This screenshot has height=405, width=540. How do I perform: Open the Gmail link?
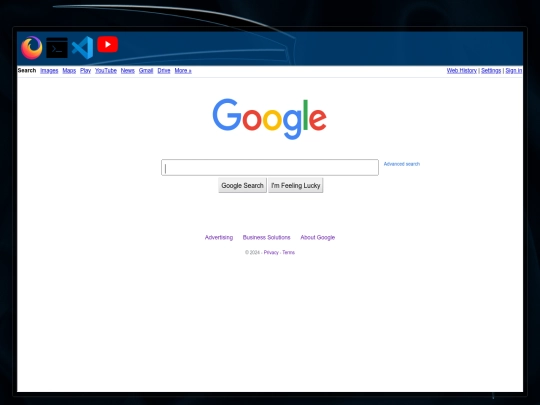coord(146,71)
